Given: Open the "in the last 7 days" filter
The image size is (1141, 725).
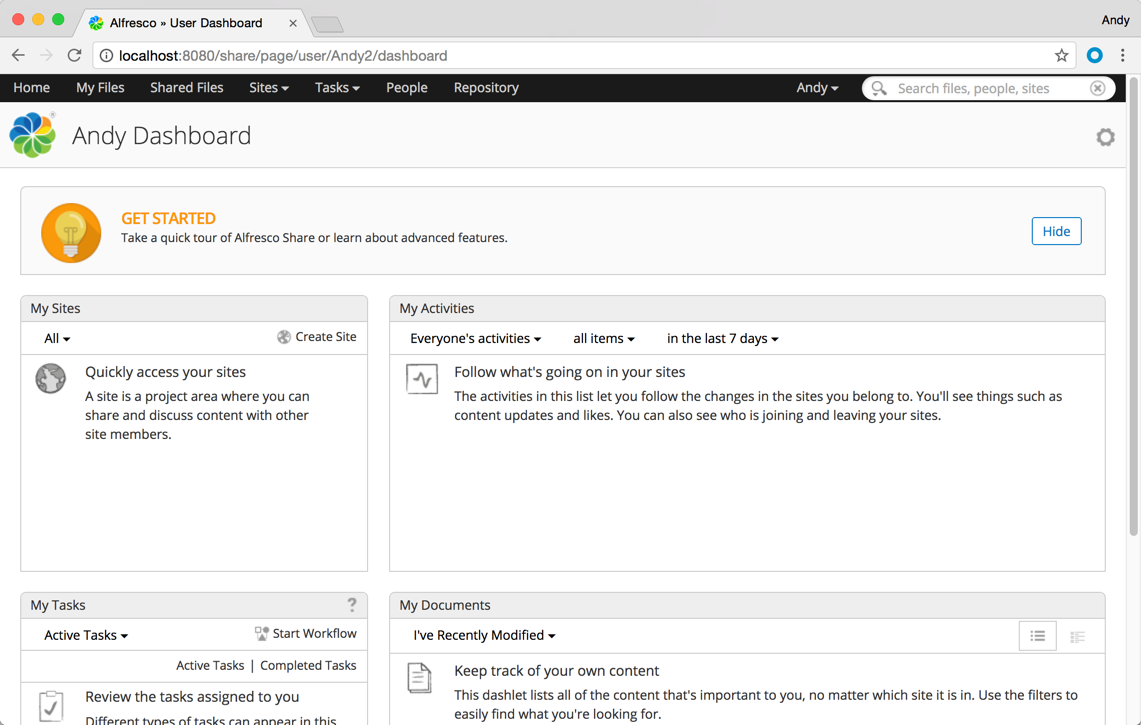Looking at the screenshot, I should 722,338.
